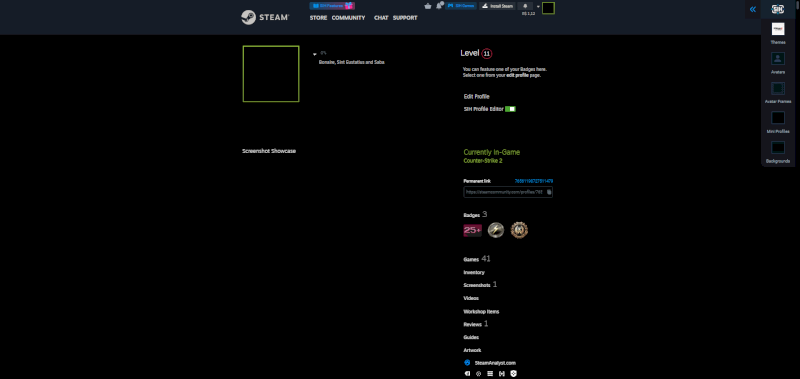Image resolution: width=800 pixels, height=379 pixels.
Task: Click the SIH Games button
Action: point(461,6)
